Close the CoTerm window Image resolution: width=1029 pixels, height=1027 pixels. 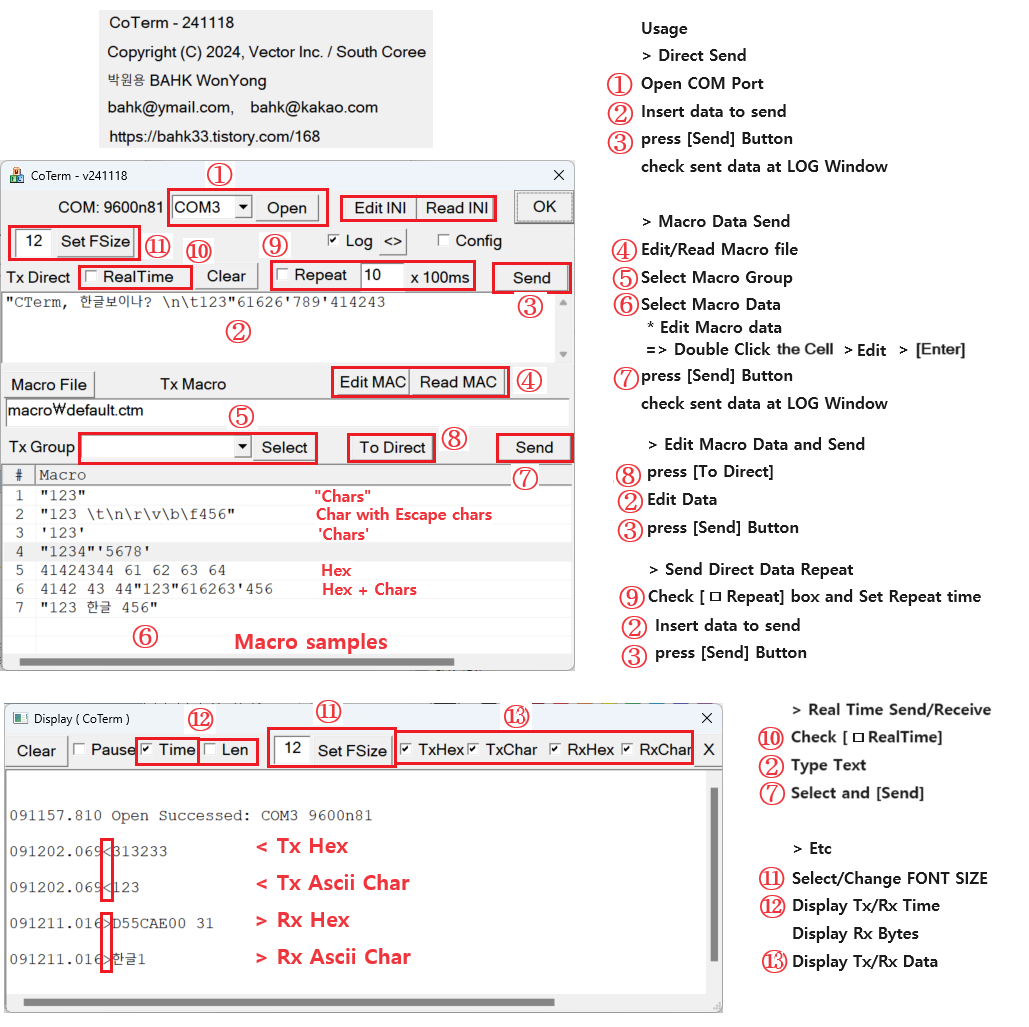(x=558, y=175)
